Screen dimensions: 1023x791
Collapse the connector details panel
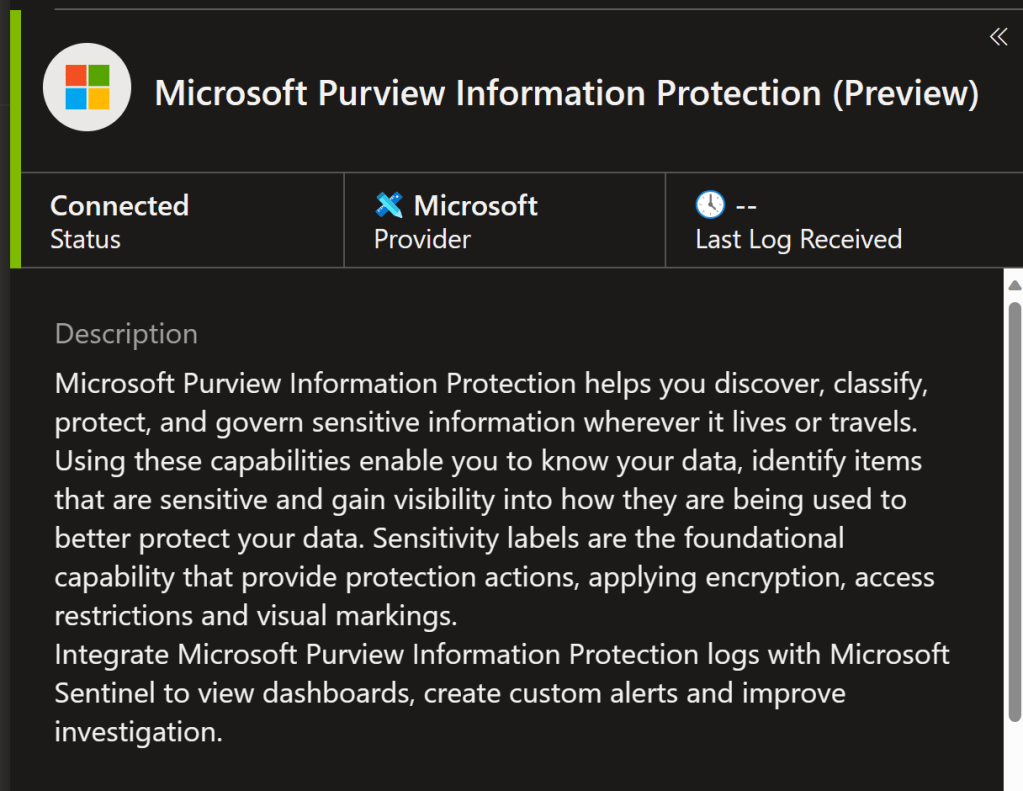(998, 38)
